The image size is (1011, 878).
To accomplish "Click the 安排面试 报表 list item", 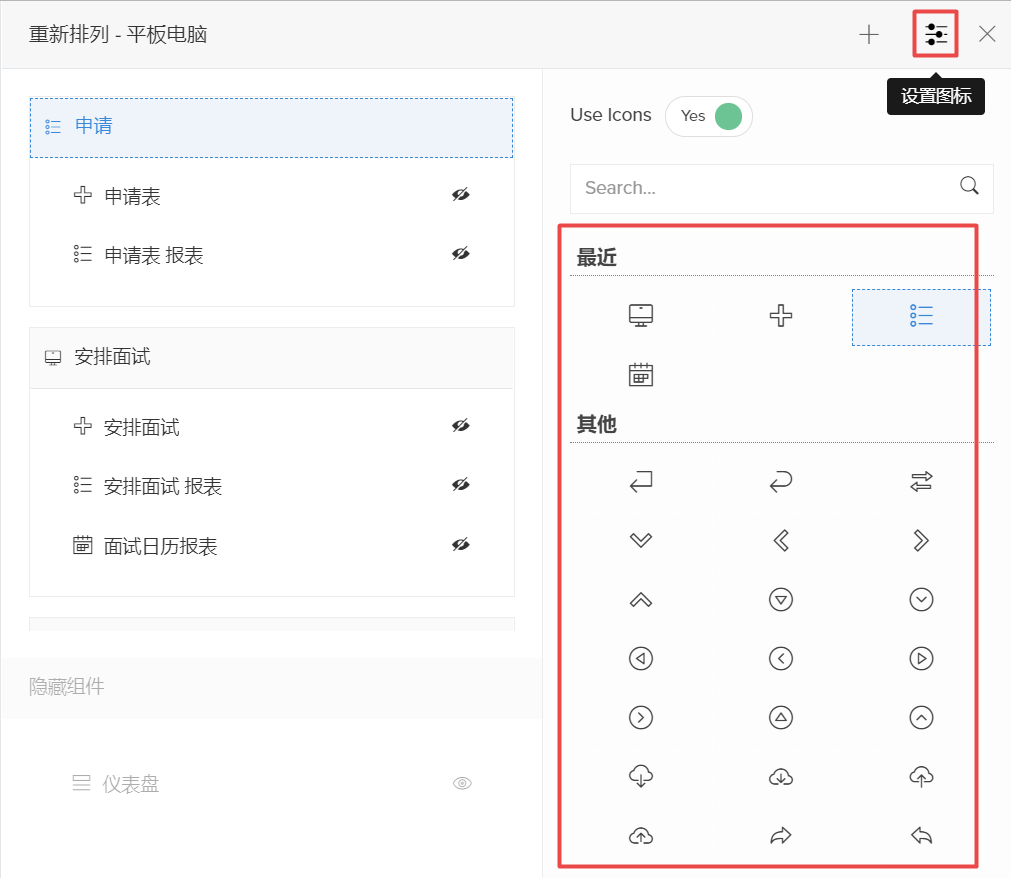I will (x=163, y=487).
